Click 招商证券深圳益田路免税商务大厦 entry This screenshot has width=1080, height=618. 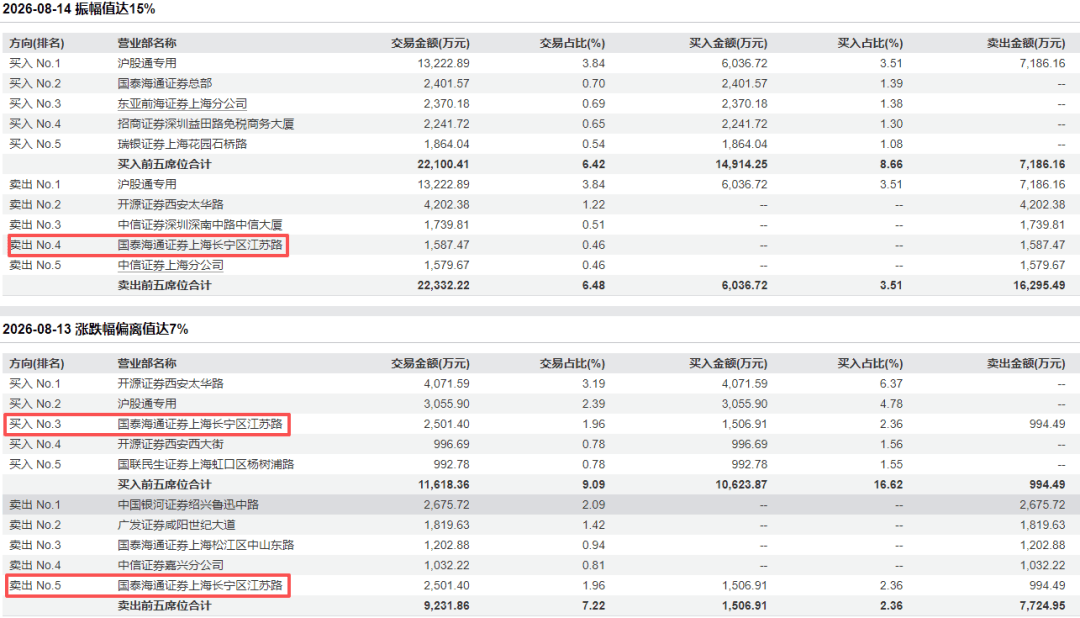coord(205,124)
